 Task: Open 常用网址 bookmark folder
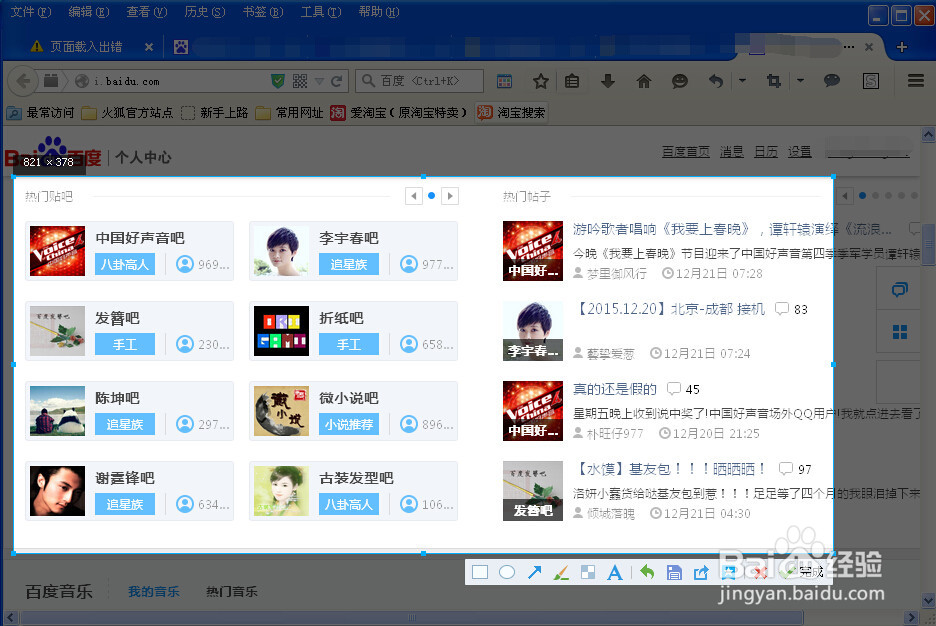coord(289,112)
